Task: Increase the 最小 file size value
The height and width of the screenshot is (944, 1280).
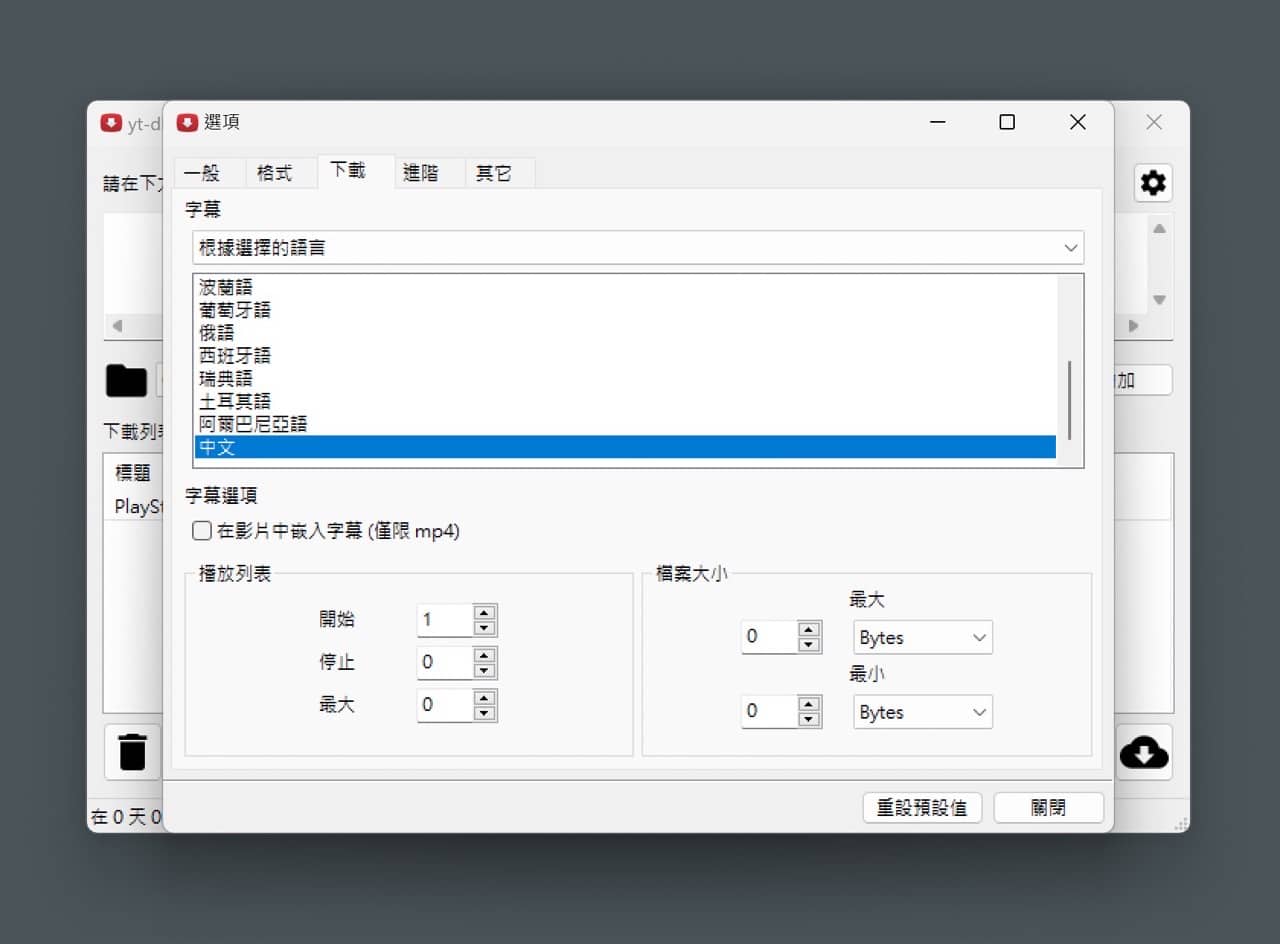Action: 810,705
